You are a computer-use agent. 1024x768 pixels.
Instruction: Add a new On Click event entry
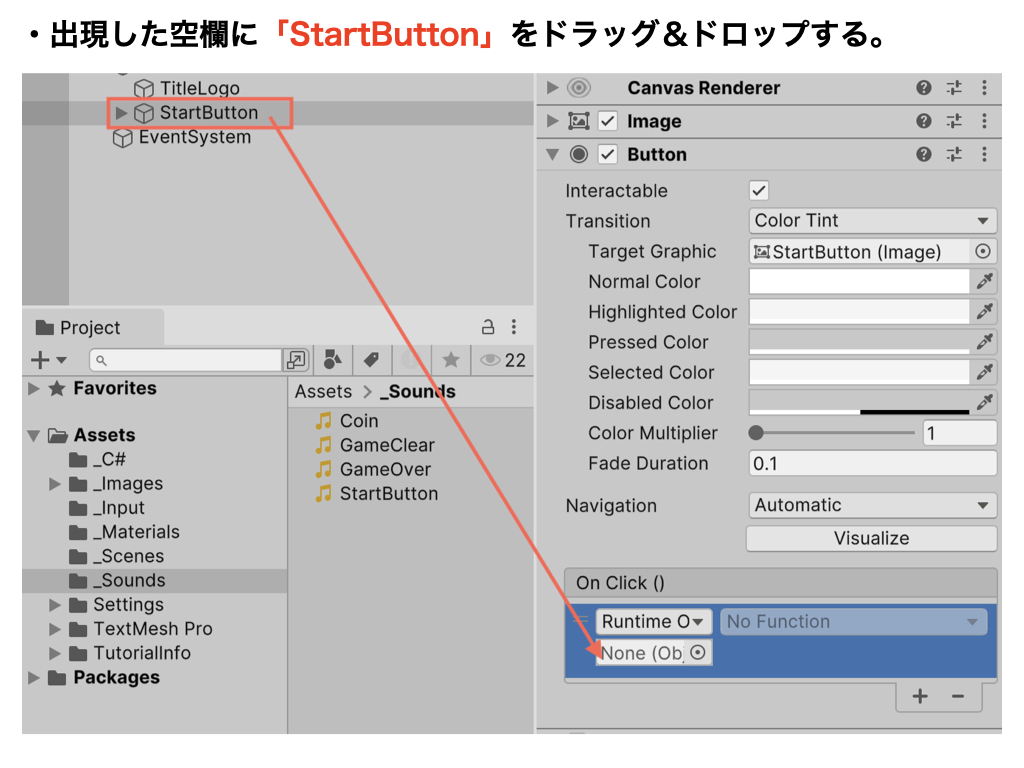coord(920,696)
